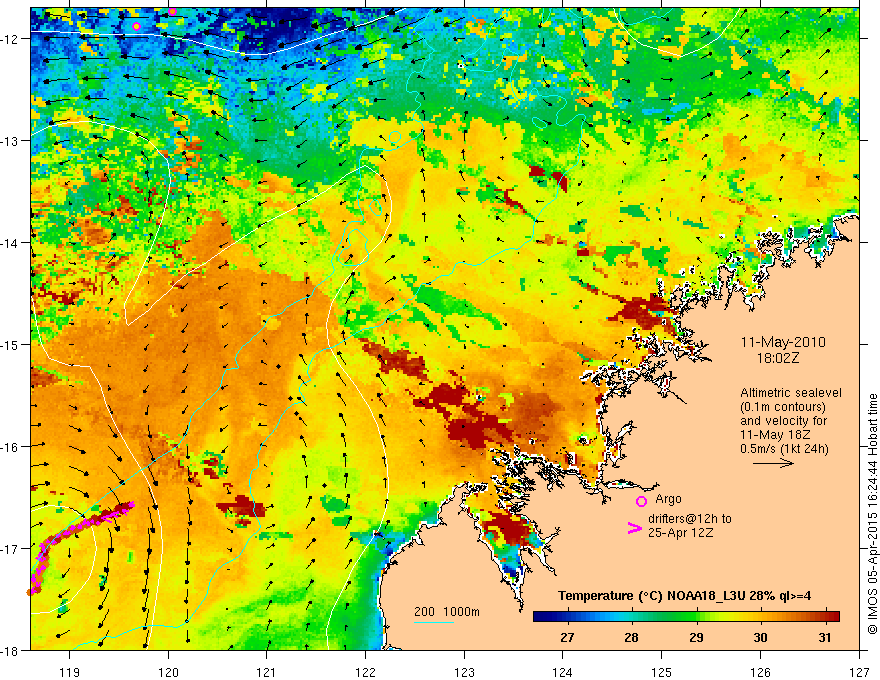Click the latitude axis label -14
The width and height of the screenshot is (880, 680).
click(x=11, y=243)
